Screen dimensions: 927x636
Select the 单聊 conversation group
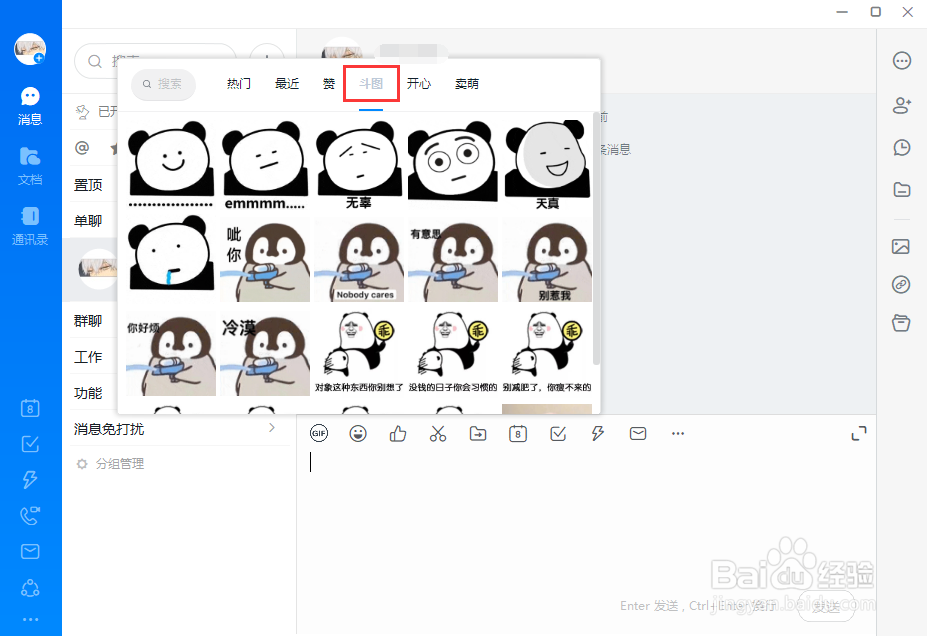click(x=88, y=220)
